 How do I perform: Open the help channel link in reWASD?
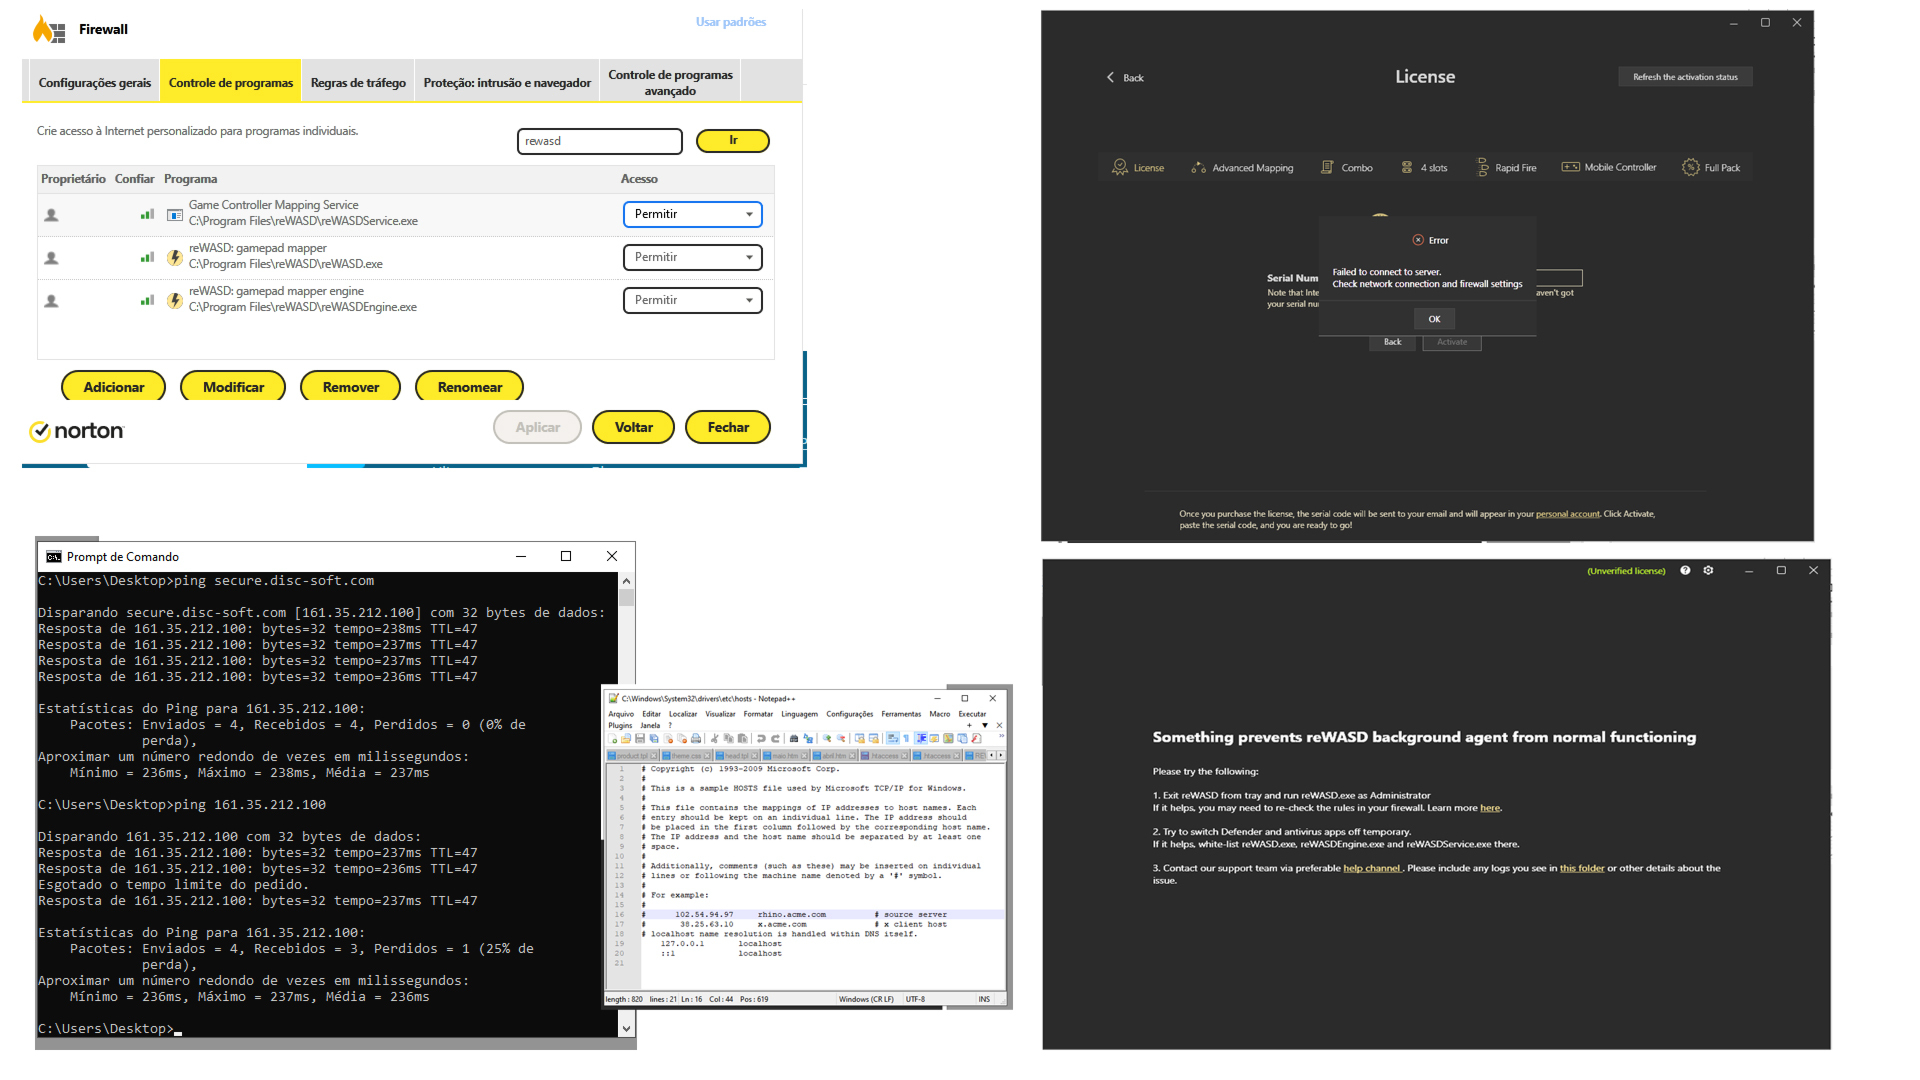(1371, 868)
